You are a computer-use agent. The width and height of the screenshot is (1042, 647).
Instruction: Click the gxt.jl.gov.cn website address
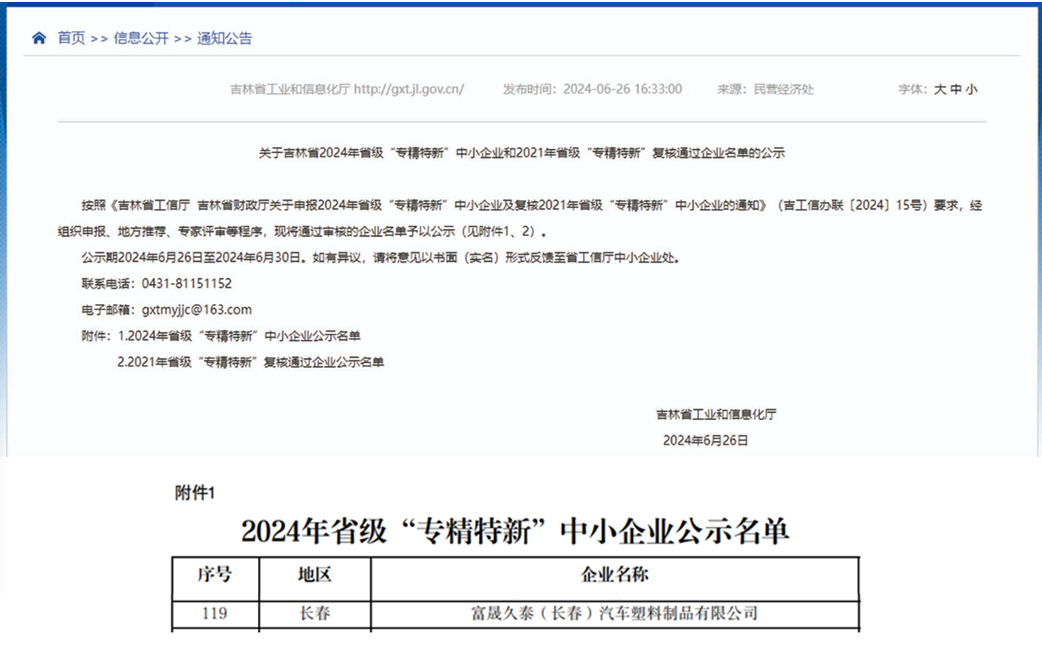(408, 89)
